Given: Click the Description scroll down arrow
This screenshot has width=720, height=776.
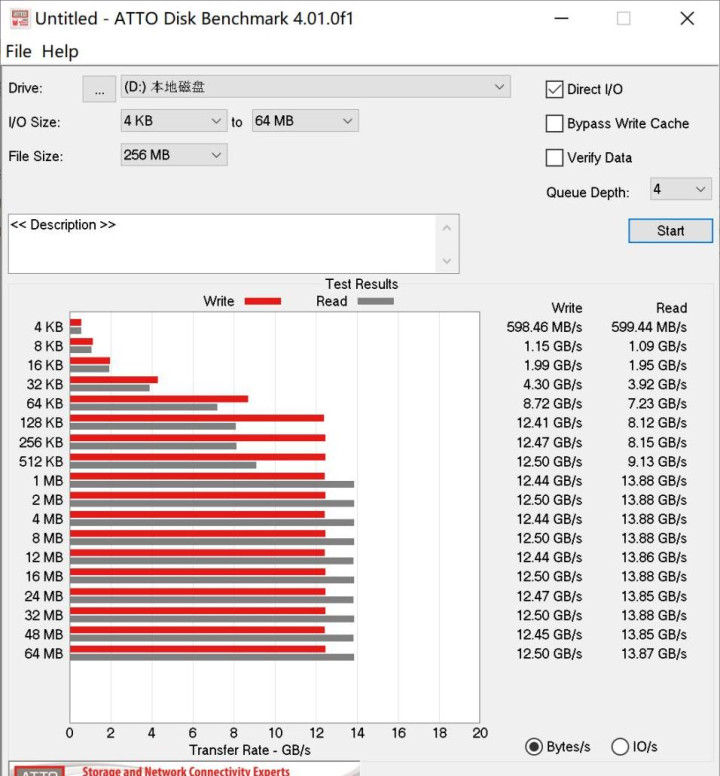Looking at the screenshot, I should coord(447,261).
